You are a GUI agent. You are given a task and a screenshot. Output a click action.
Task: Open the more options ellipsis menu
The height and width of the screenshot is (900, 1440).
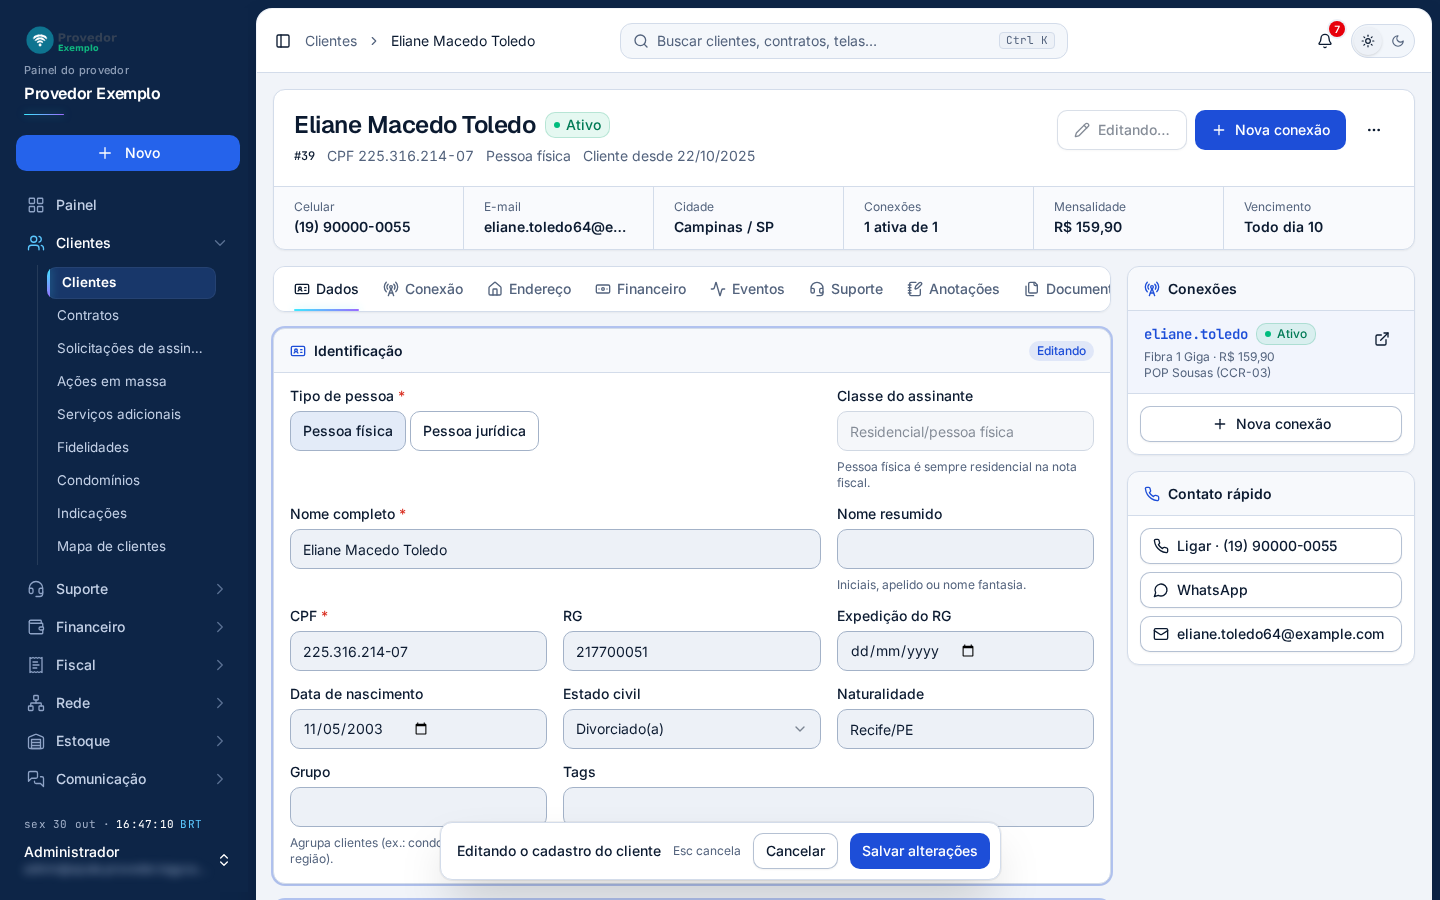(x=1374, y=130)
